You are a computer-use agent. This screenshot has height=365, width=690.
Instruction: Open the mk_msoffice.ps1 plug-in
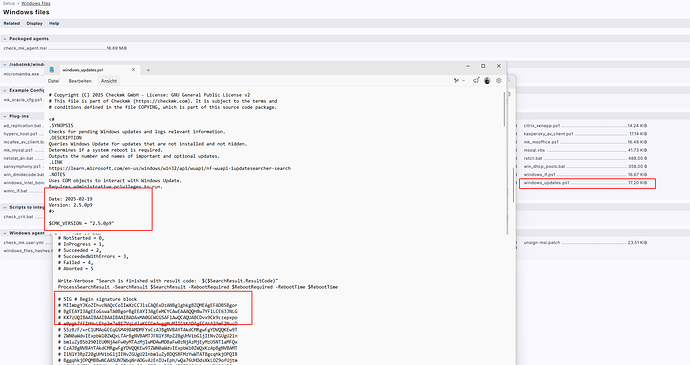(x=541, y=142)
